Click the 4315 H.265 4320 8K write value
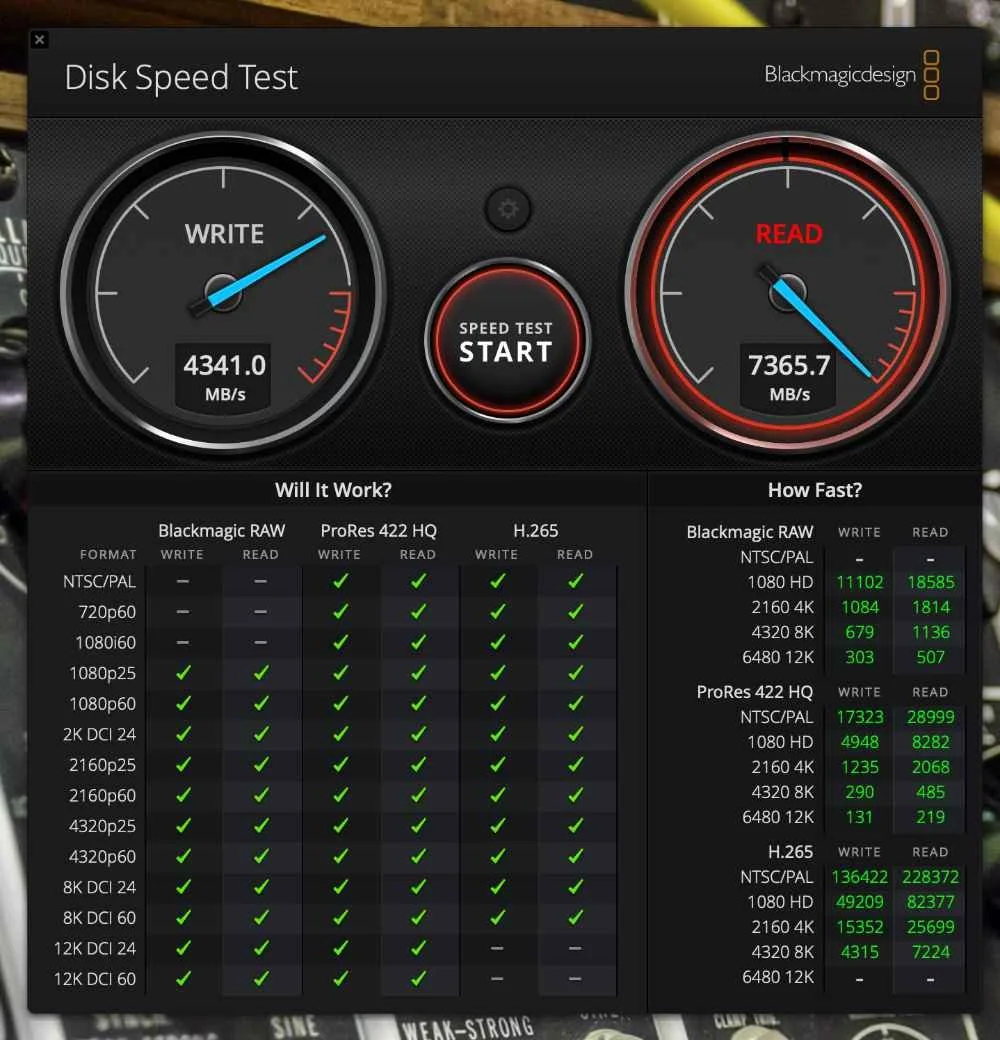 (859, 952)
